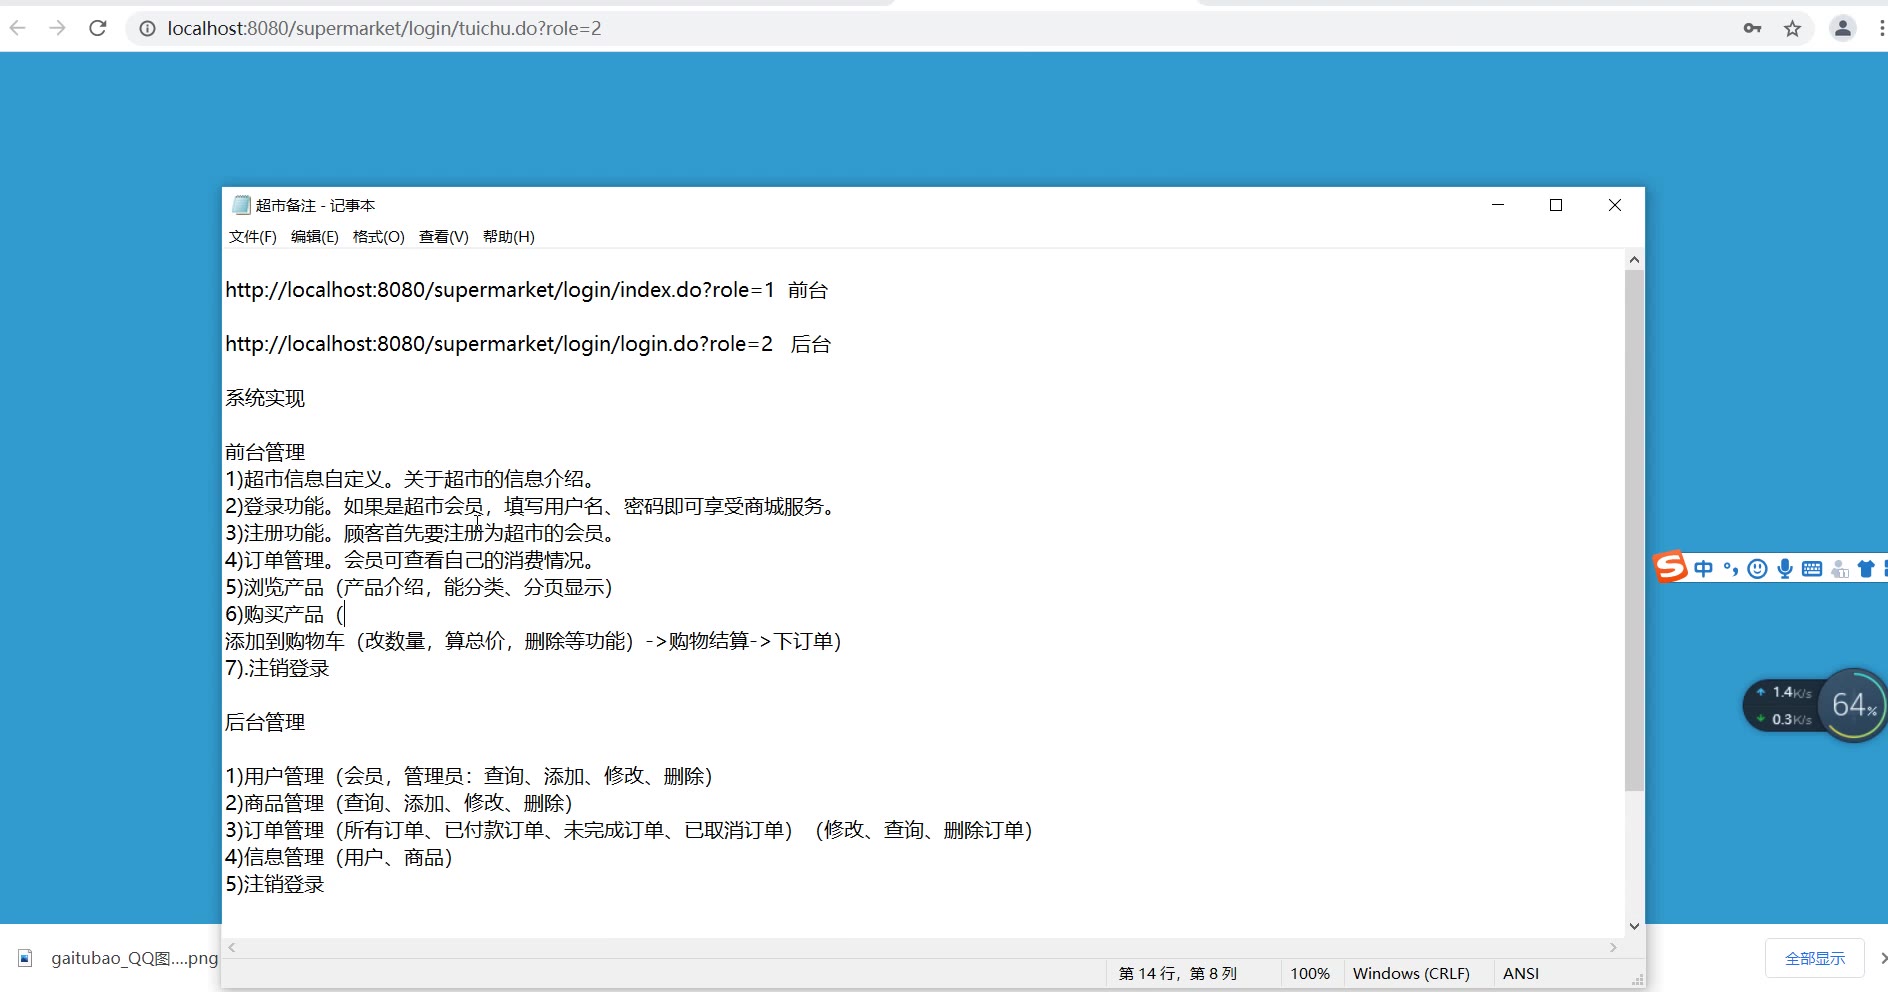Open the browser profile avatar
The width and height of the screenshot is (1888, 992).
[1842, 28]
